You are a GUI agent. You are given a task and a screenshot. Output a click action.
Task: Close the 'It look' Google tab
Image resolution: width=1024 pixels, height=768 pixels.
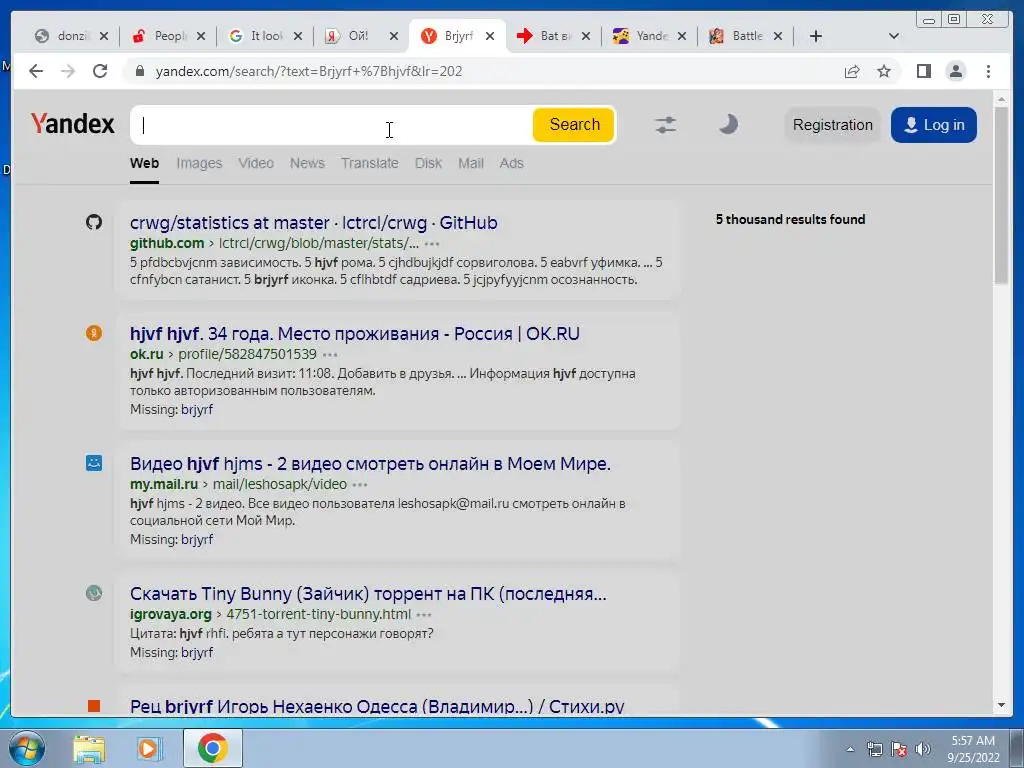(298, 36)
